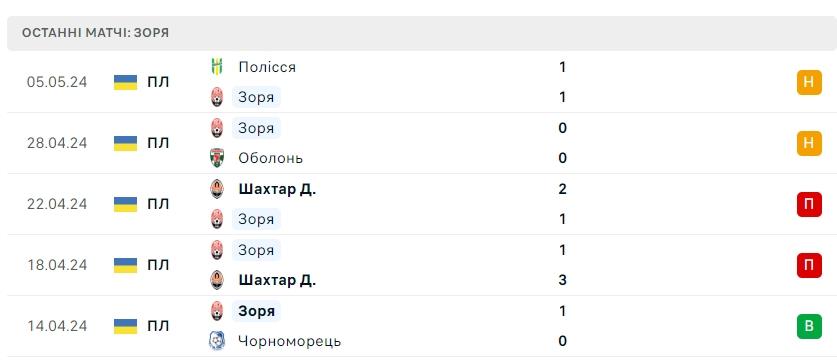Select bold Зоря name in 14.04.24 match
The height and width of the screenshot is (364, 837).
(256, 311)
